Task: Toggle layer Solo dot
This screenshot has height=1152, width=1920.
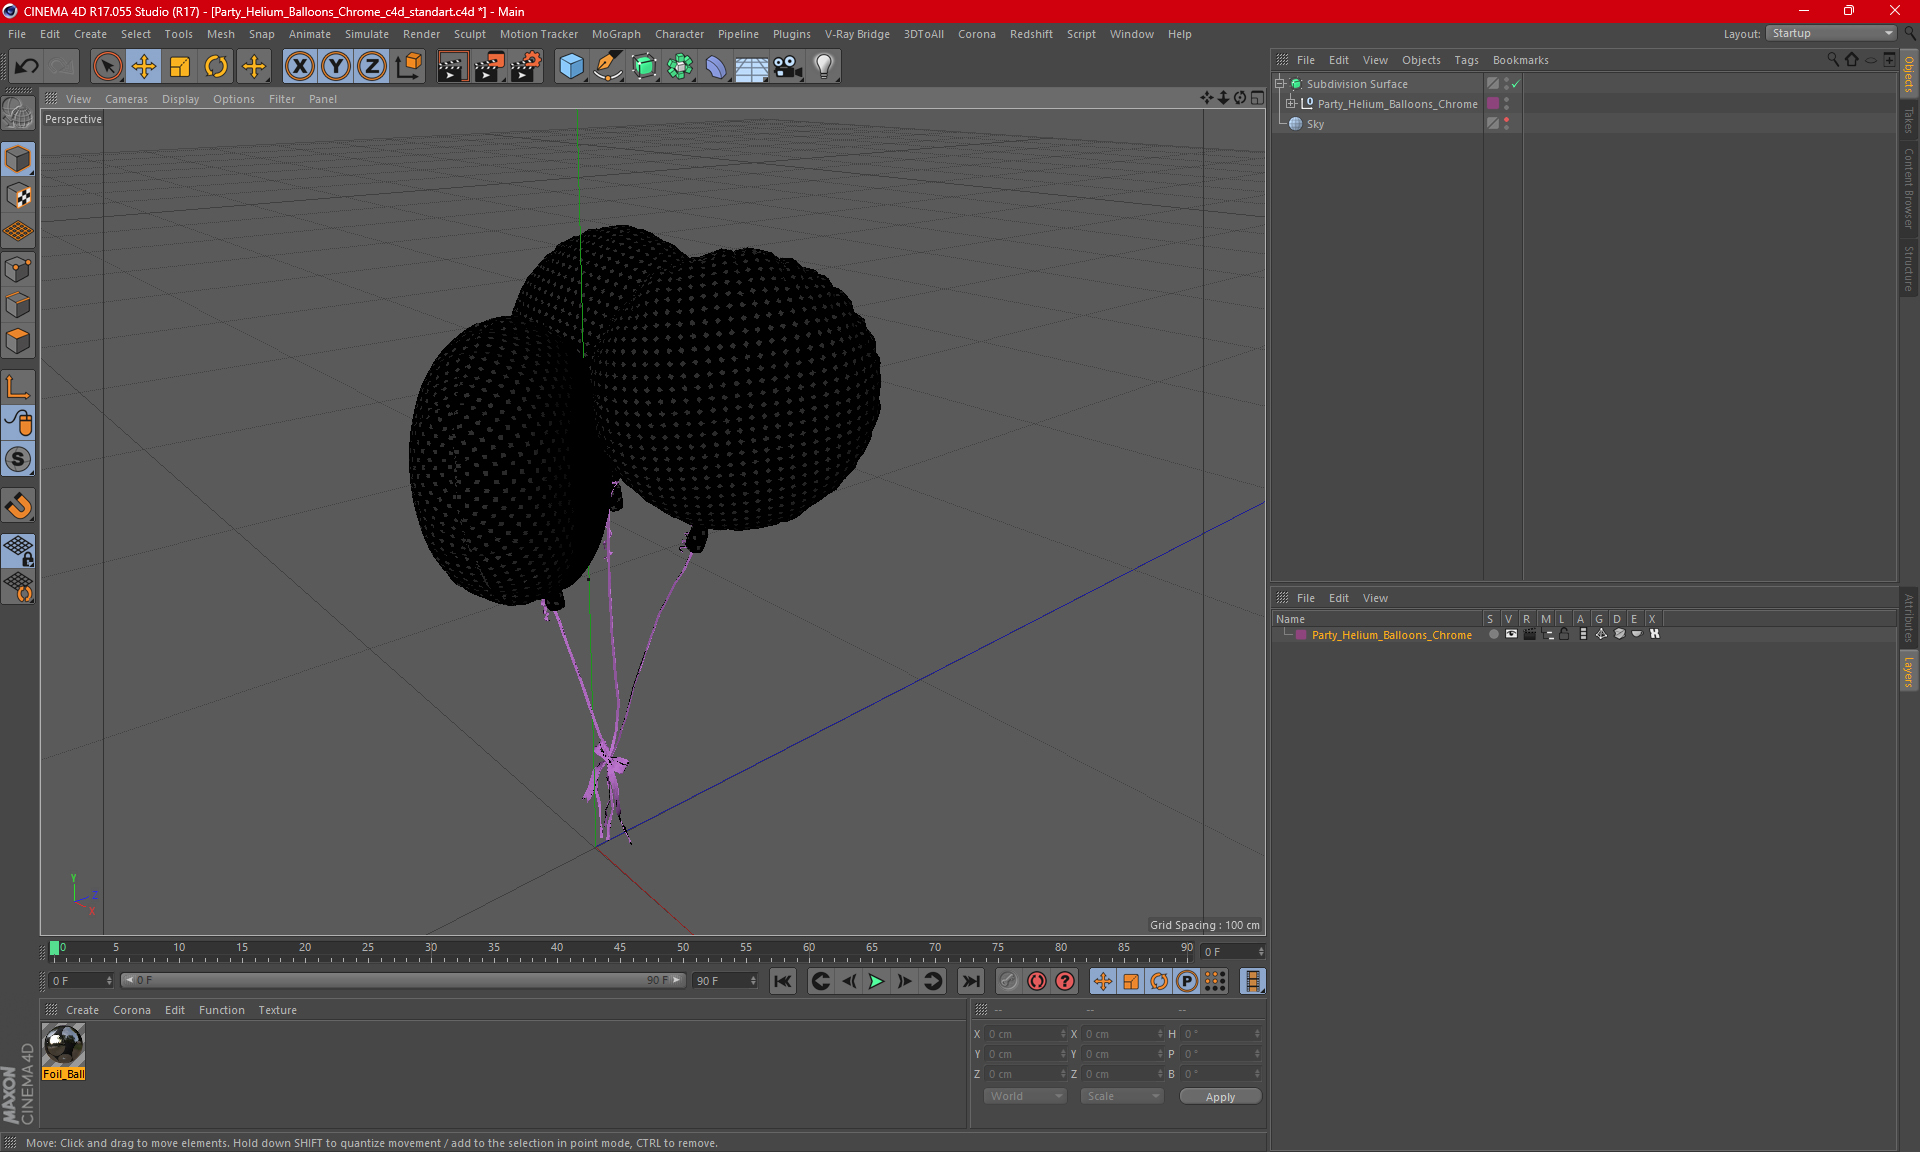Action: [x=1493, y=634]
